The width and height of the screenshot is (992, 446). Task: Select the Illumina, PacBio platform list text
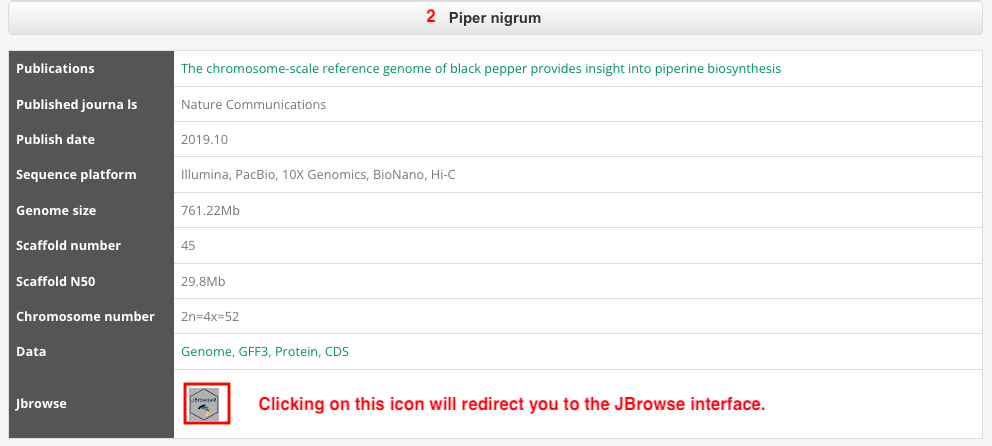click(318, 175)
